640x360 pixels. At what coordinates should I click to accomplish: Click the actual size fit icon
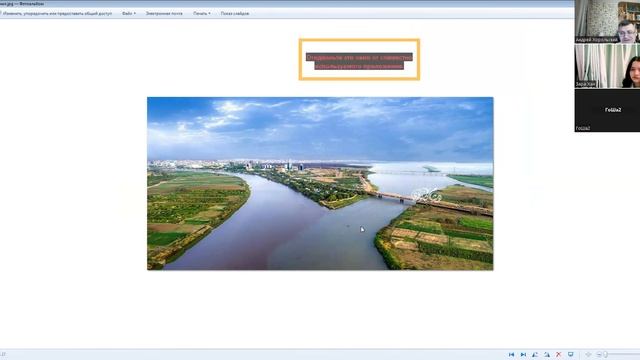pyautogui.click(x=588, y=355)
